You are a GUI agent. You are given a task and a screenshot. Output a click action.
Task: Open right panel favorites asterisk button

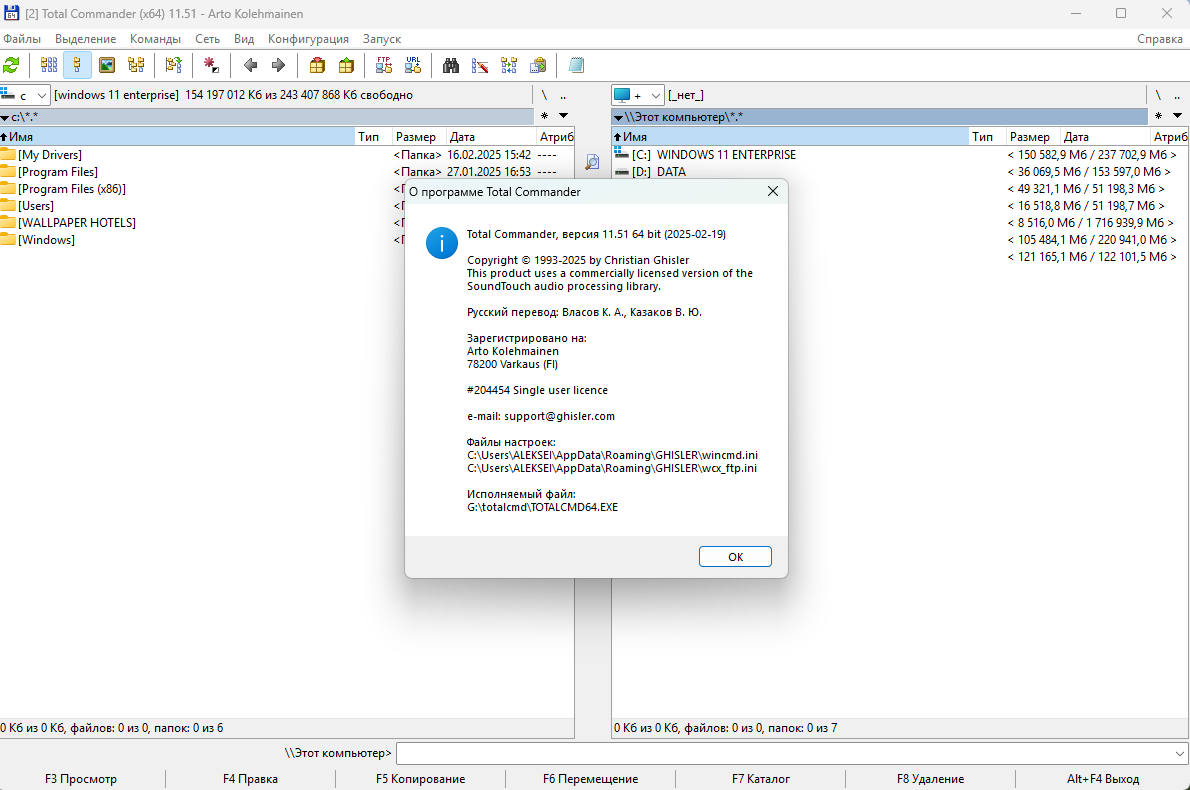[1158, 116]
